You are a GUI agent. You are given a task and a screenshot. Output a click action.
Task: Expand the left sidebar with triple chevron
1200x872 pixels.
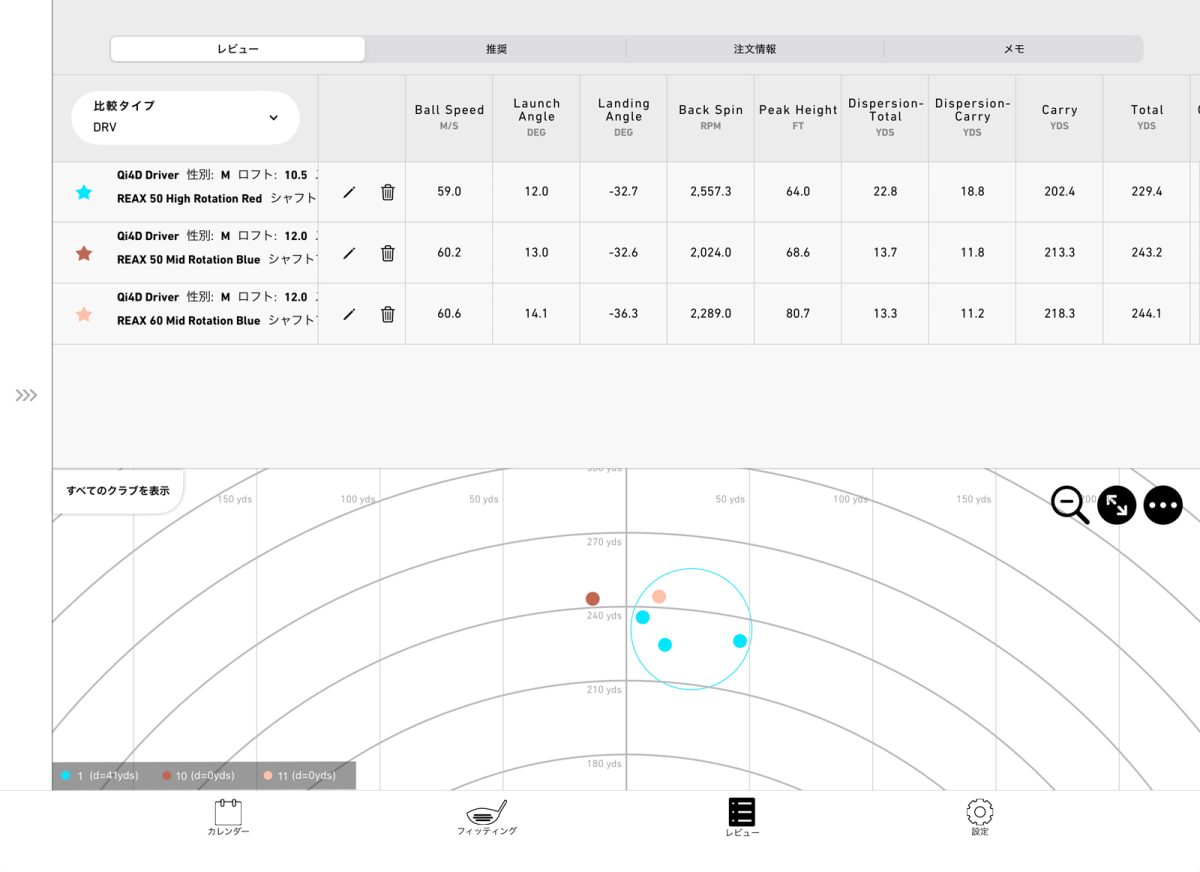click(x=26, y=396)
